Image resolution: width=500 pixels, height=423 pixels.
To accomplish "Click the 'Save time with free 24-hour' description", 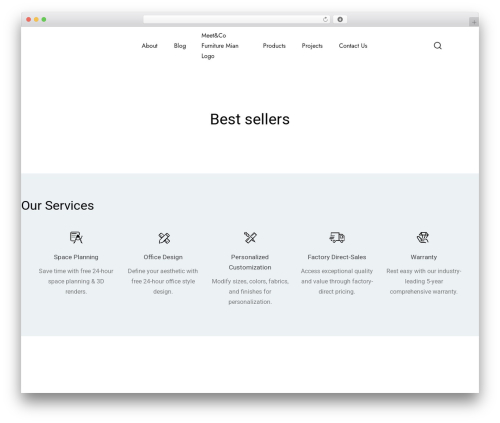I will coord(76,281).
